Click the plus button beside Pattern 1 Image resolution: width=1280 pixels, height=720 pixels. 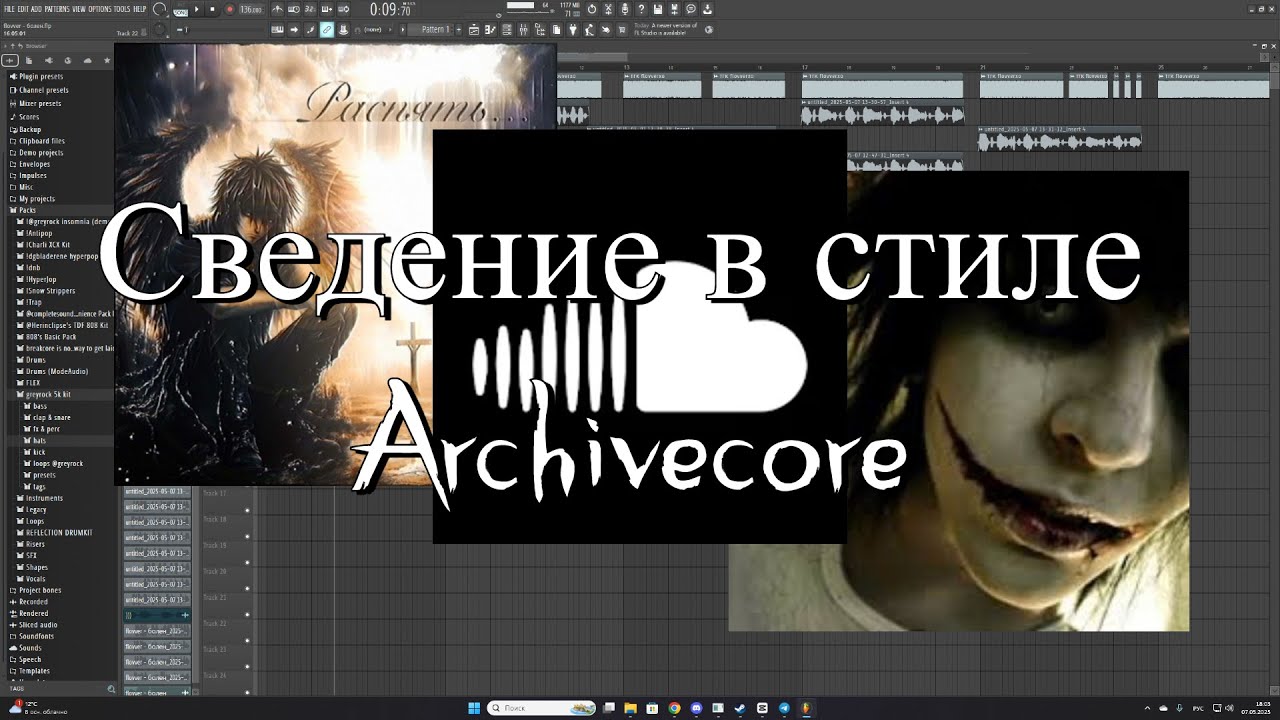tap(459, 29)
